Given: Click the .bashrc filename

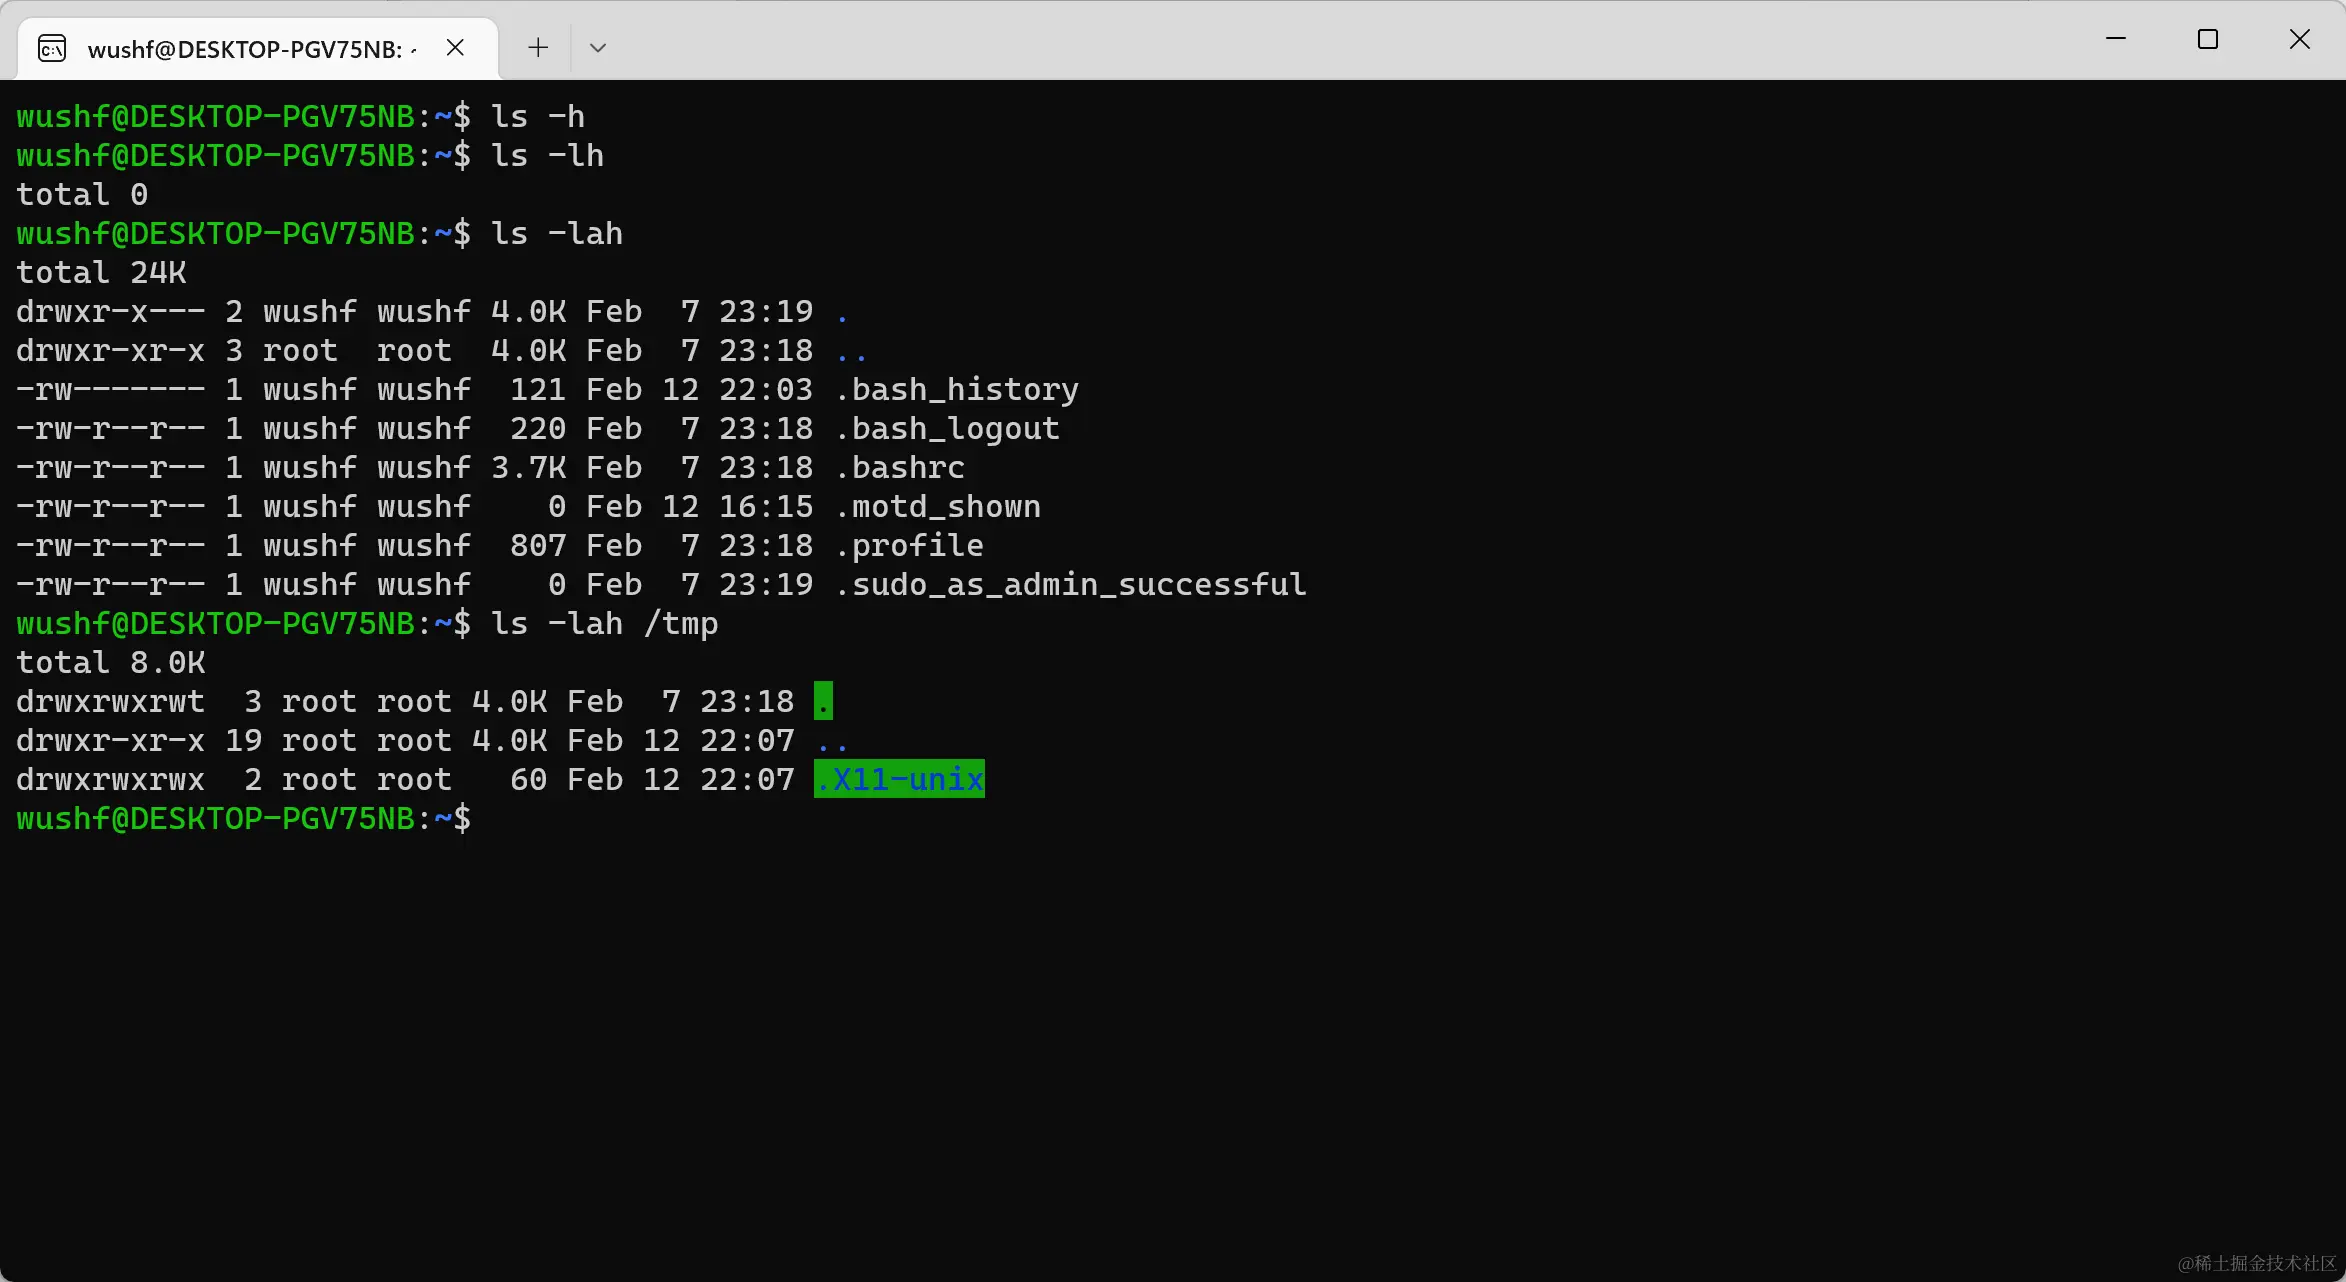Looking at the screenshot, I should click(x=900, y=467).
